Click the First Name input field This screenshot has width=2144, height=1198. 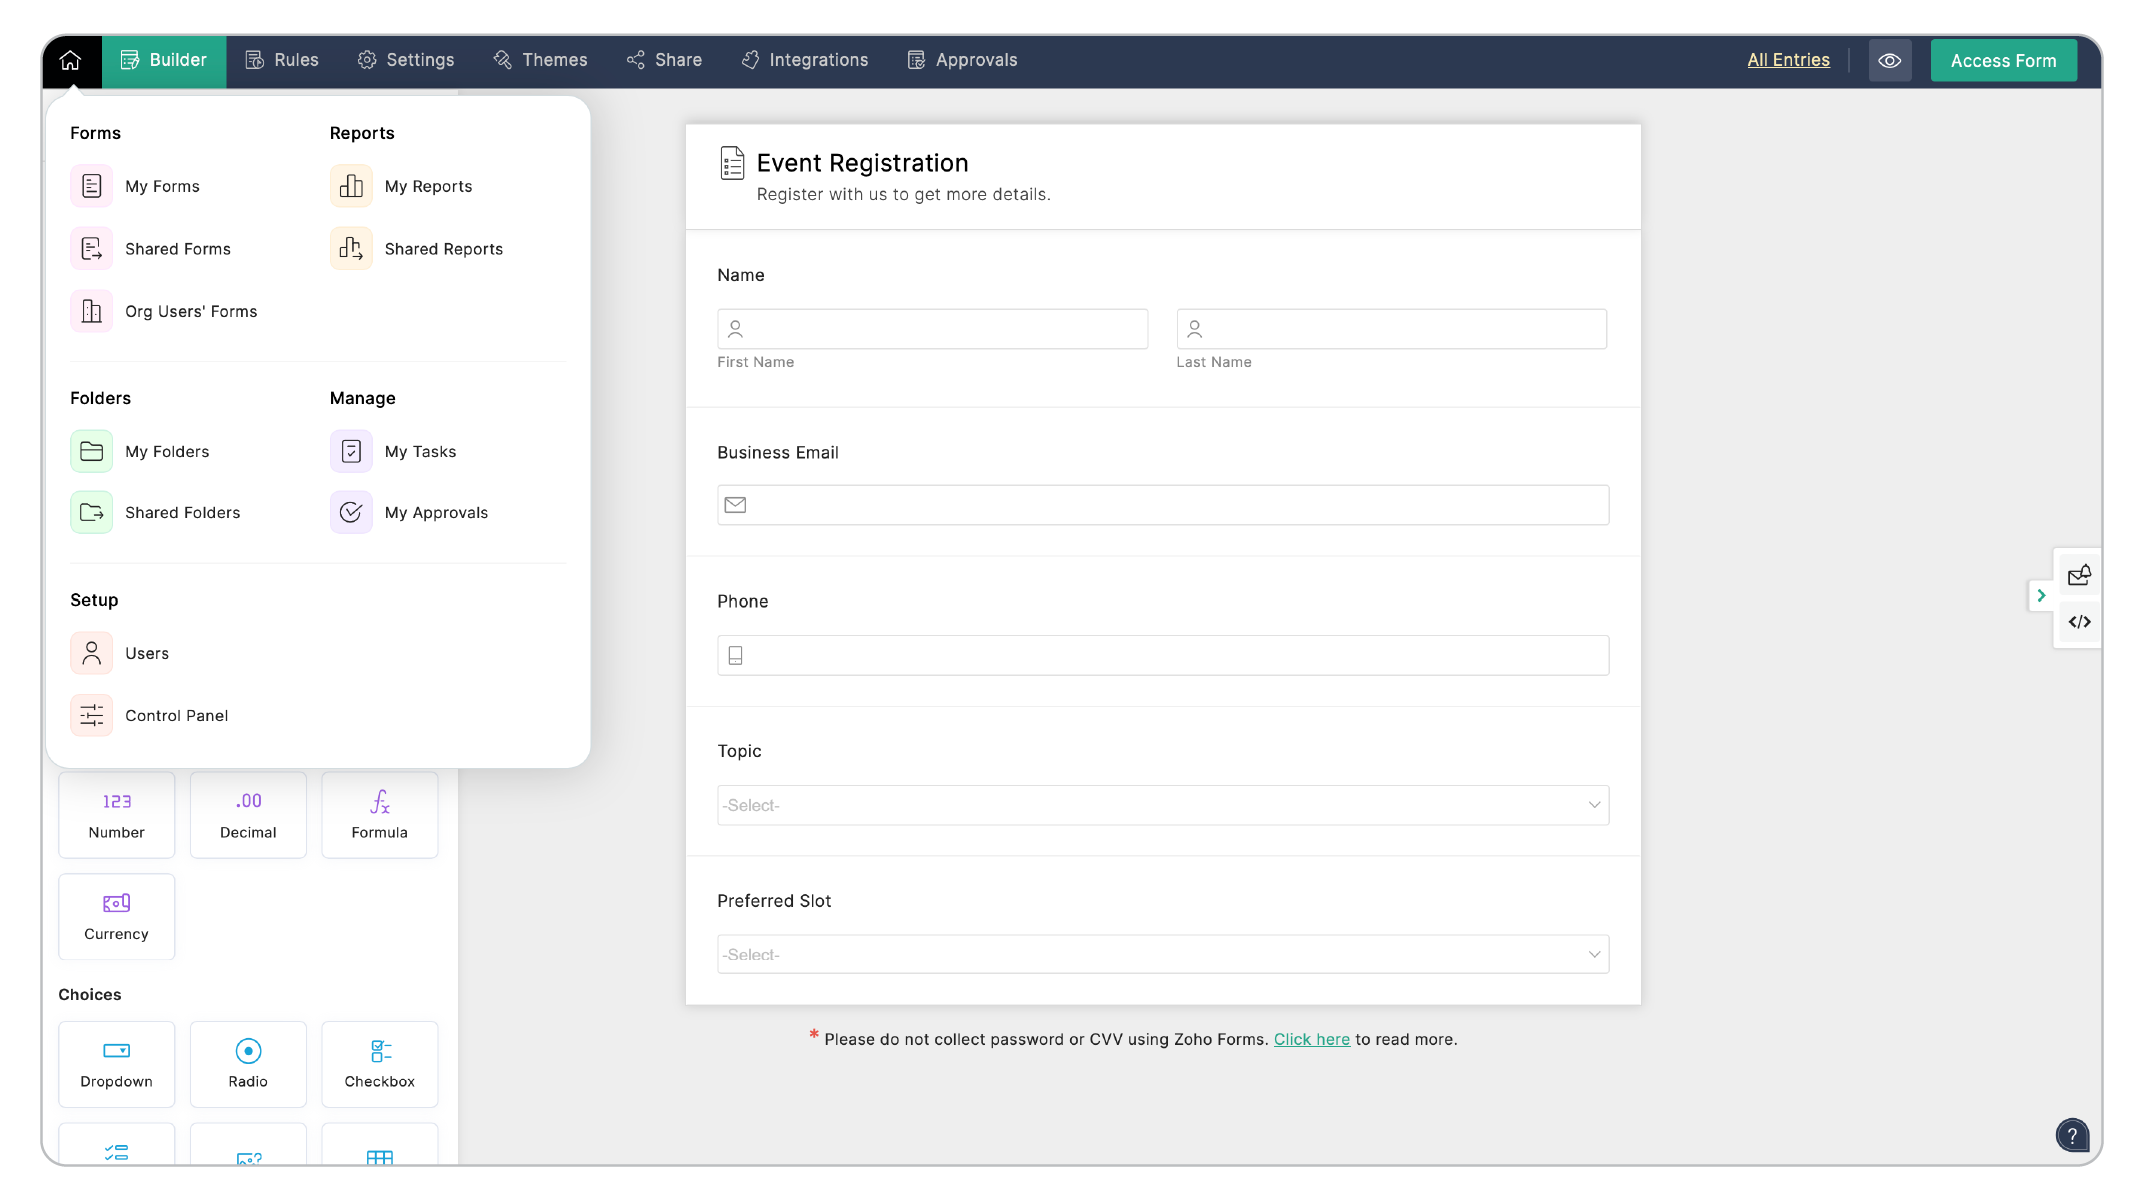[932, 329]
